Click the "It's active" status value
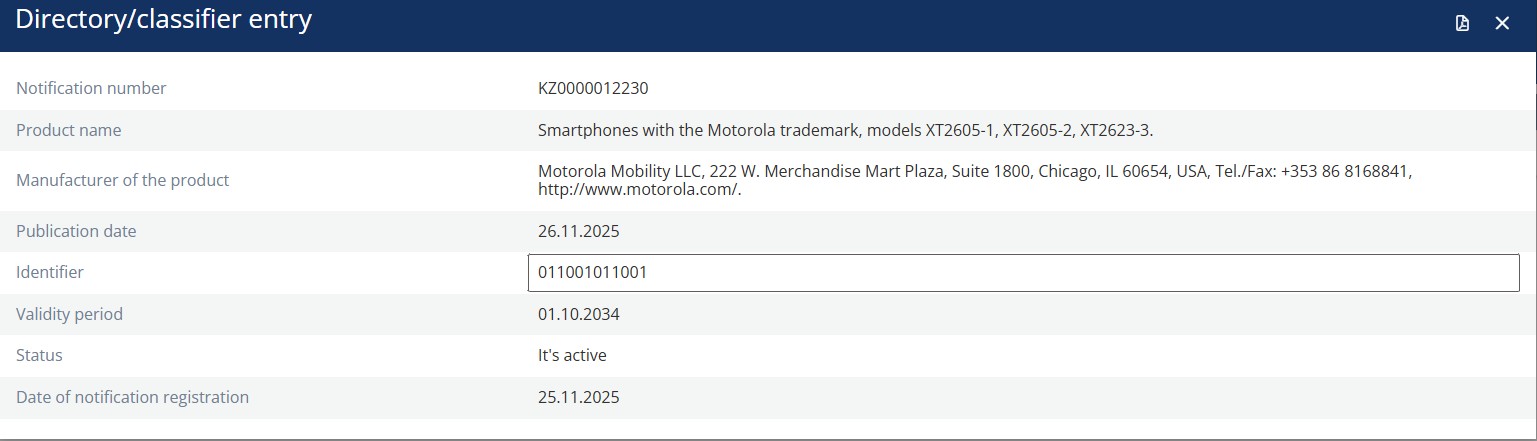Viewport: 1537px width, 441px height. (572, 355)
